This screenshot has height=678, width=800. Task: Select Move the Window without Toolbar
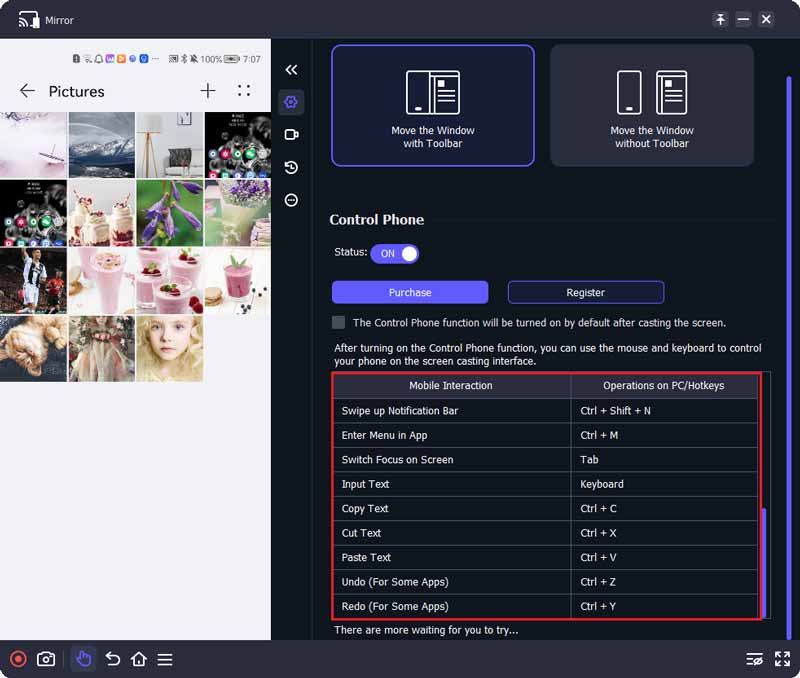[652, 105]
